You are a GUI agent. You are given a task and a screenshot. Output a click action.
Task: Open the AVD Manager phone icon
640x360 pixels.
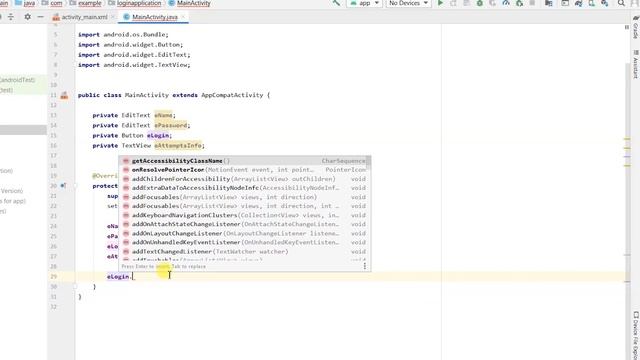[x=591, y=3]
